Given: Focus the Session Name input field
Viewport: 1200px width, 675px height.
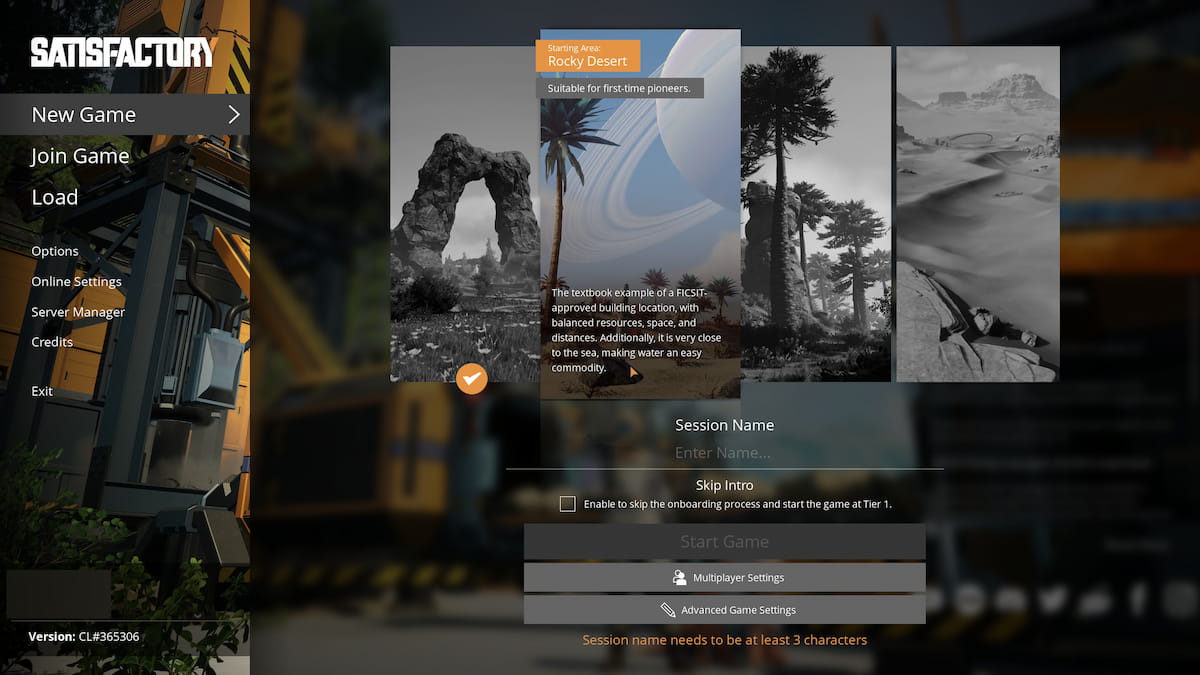Looking at the screenshot, I should (x=725, y=453).
